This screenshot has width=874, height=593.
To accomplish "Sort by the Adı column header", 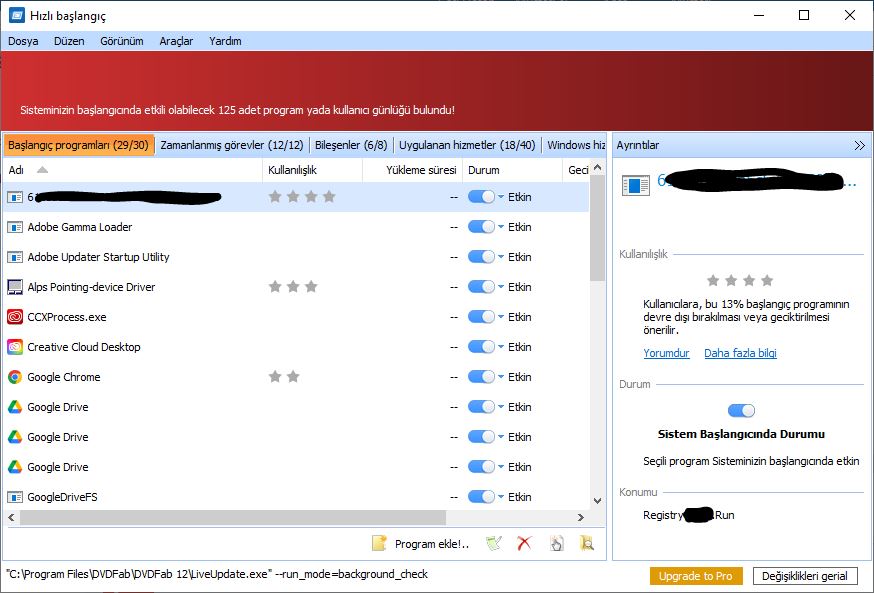I will (133, 170).
